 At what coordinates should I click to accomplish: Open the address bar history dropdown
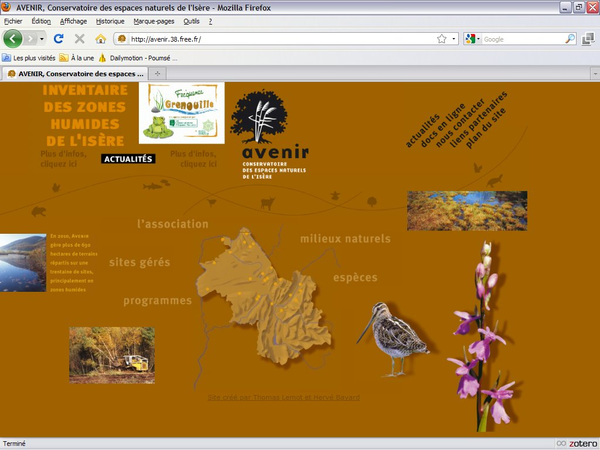(454, 39)
